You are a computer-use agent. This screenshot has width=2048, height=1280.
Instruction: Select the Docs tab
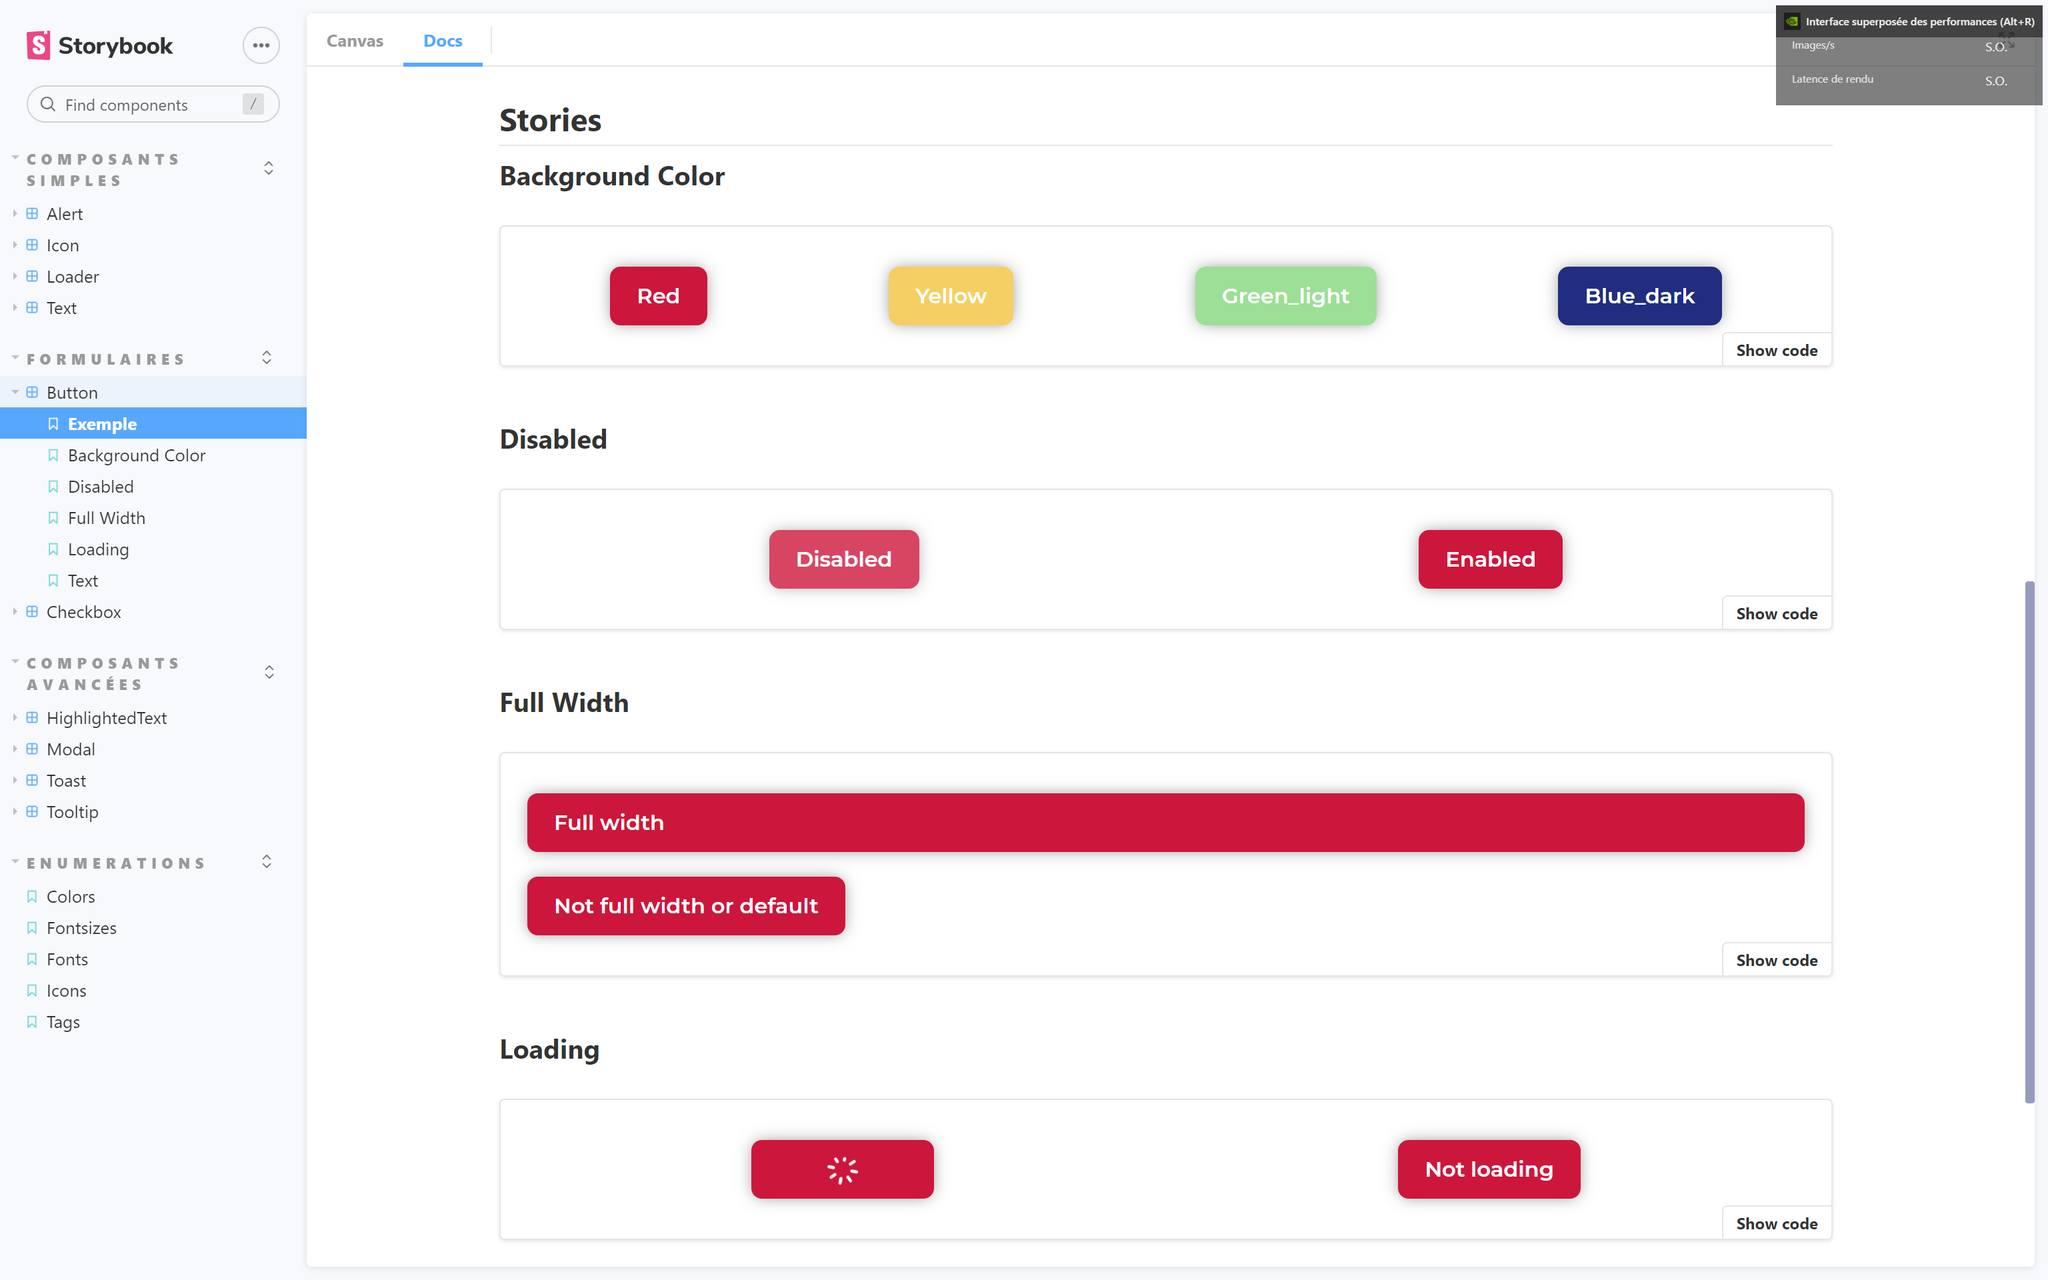point(443,41)
